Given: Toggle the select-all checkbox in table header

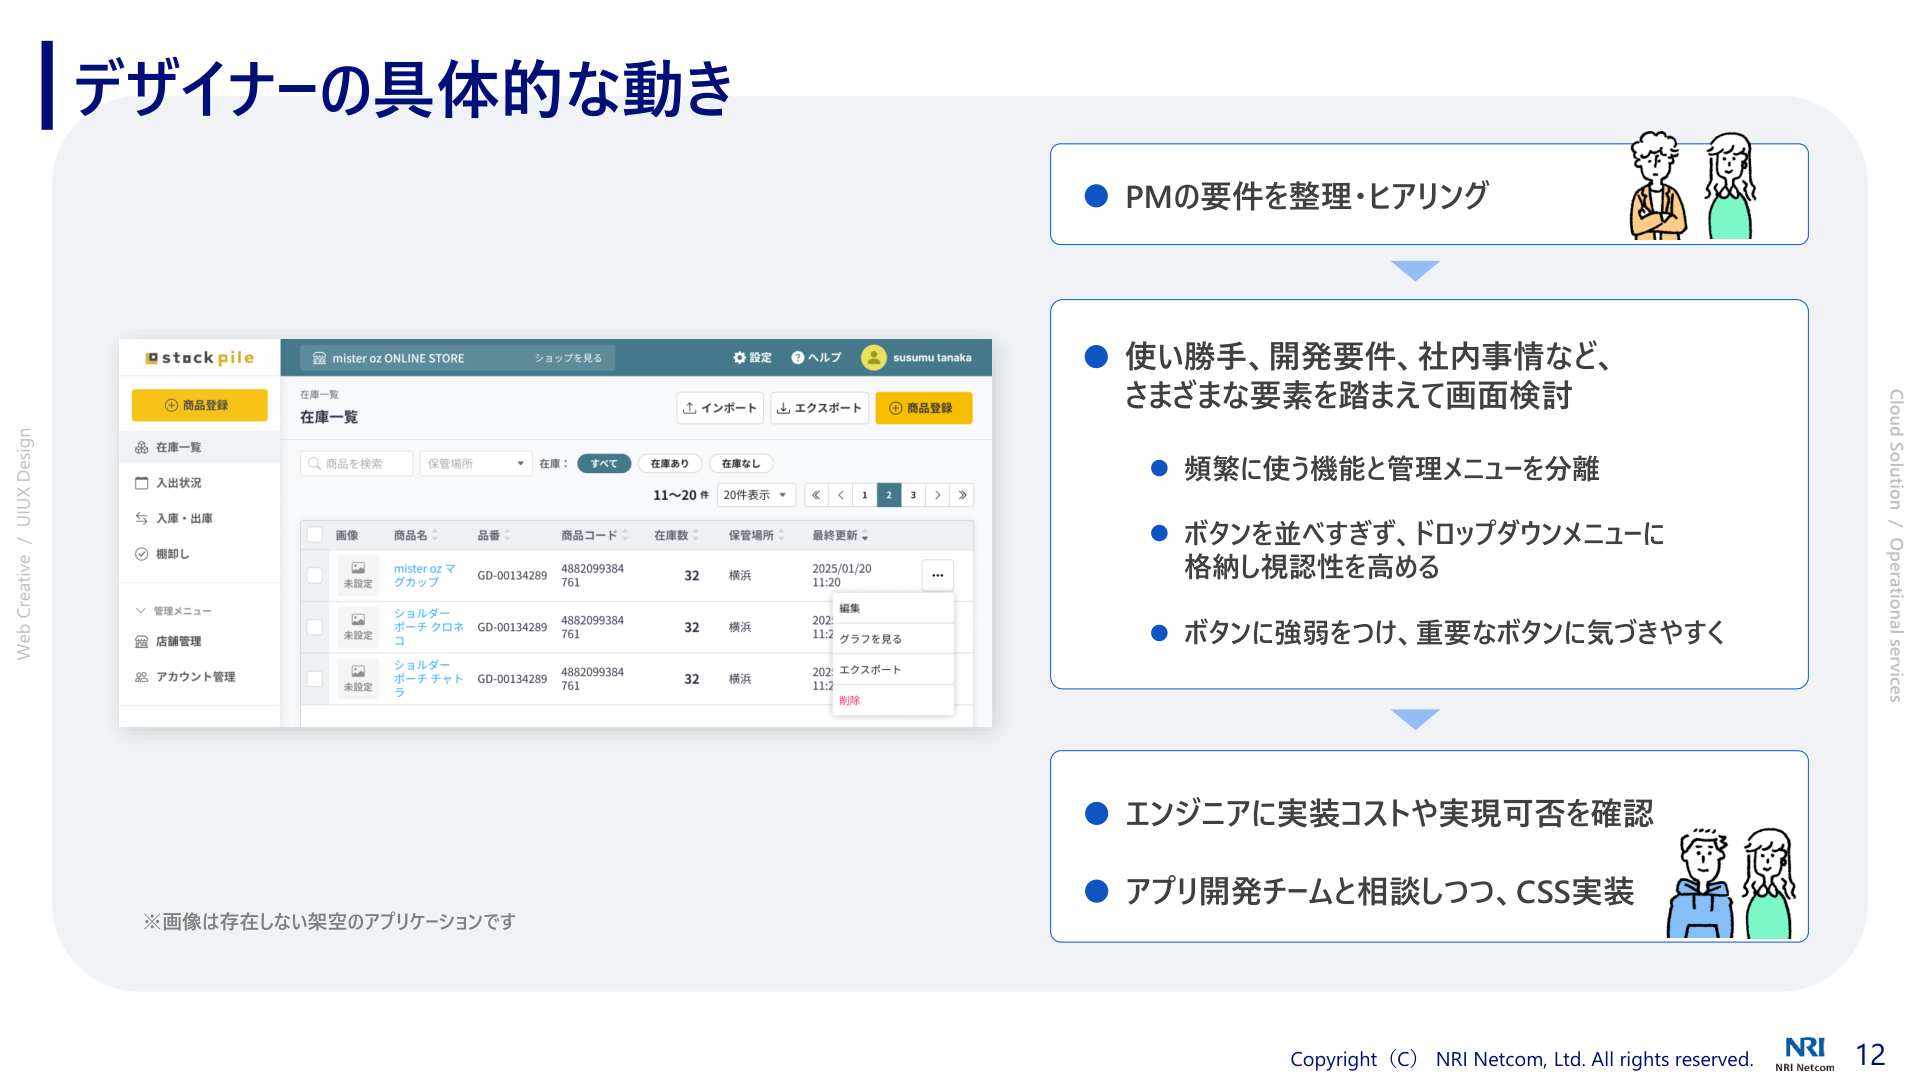Looking at the screenshot, I should (x=315, y=535).
